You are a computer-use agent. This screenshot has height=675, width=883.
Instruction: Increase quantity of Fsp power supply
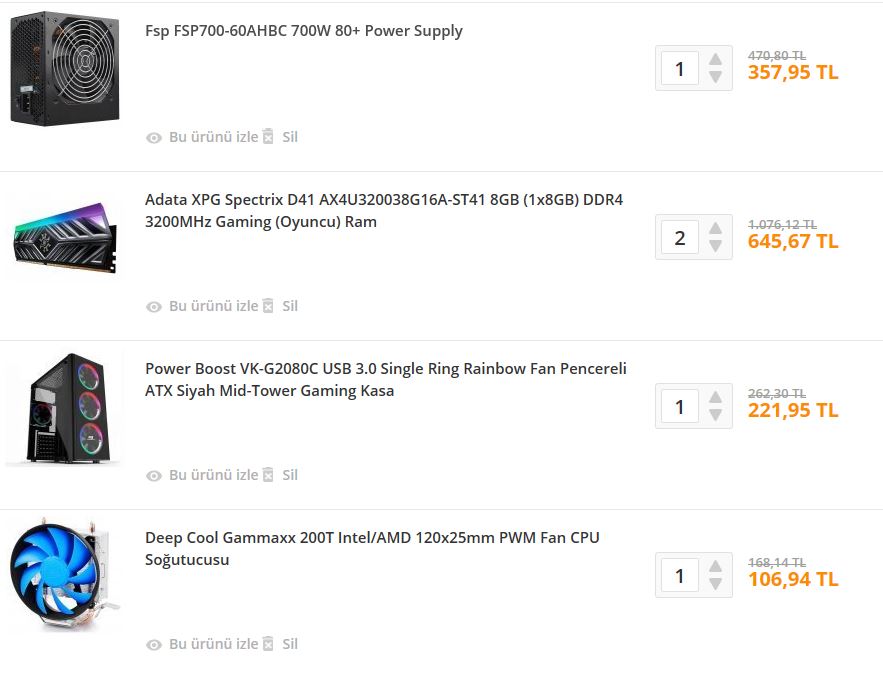coord(715,60)
